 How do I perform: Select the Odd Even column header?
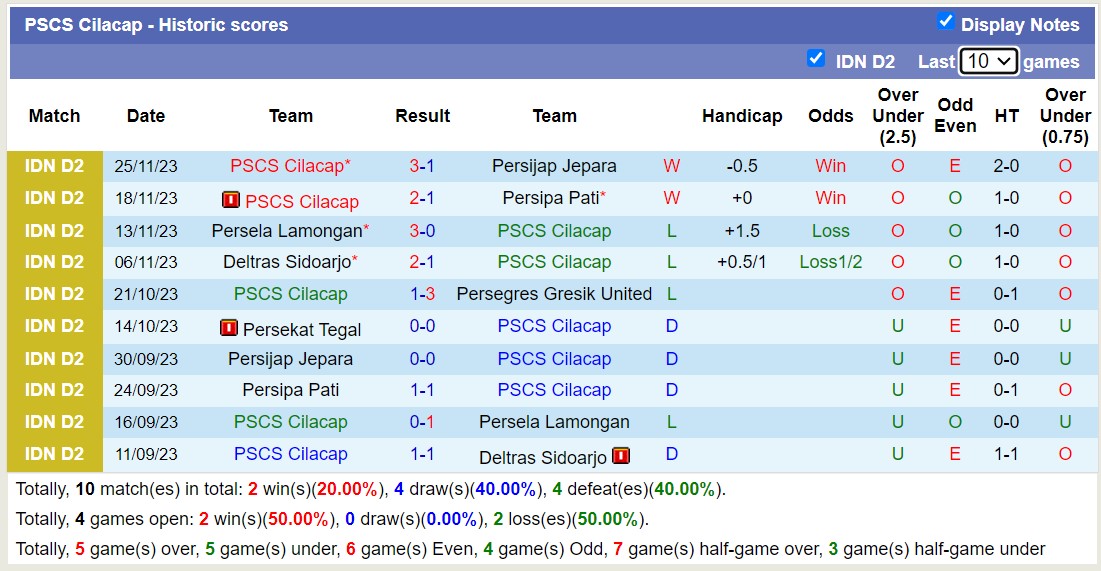(x=955, y=116)
